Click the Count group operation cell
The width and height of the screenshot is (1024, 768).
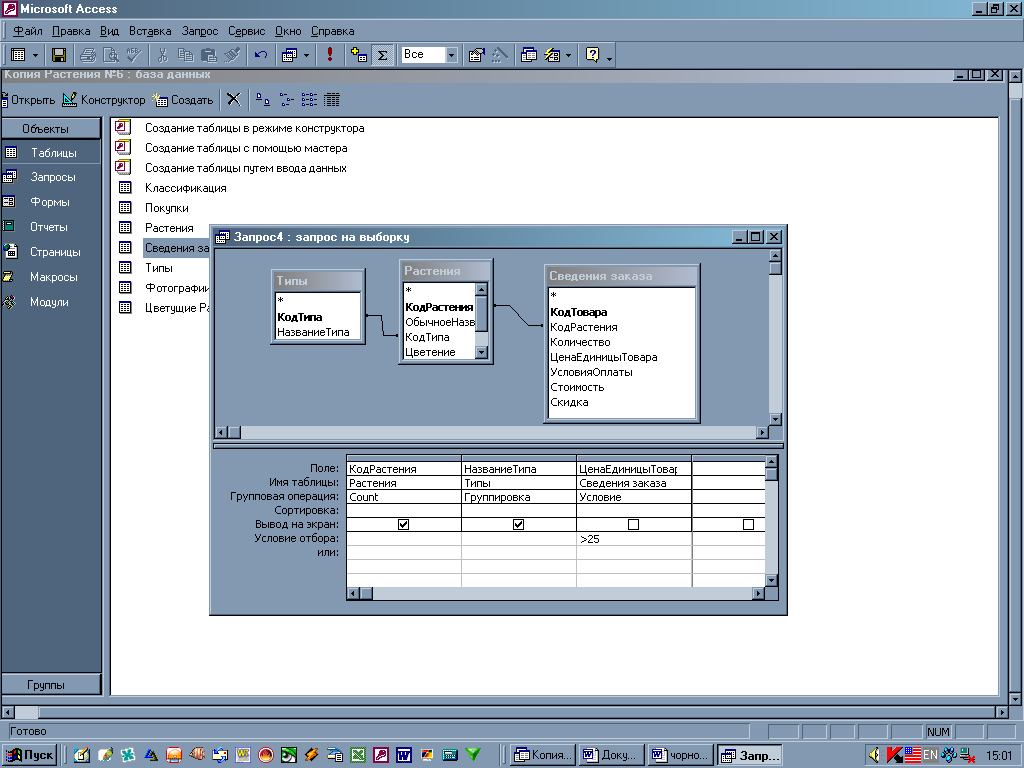pos(404,497)
